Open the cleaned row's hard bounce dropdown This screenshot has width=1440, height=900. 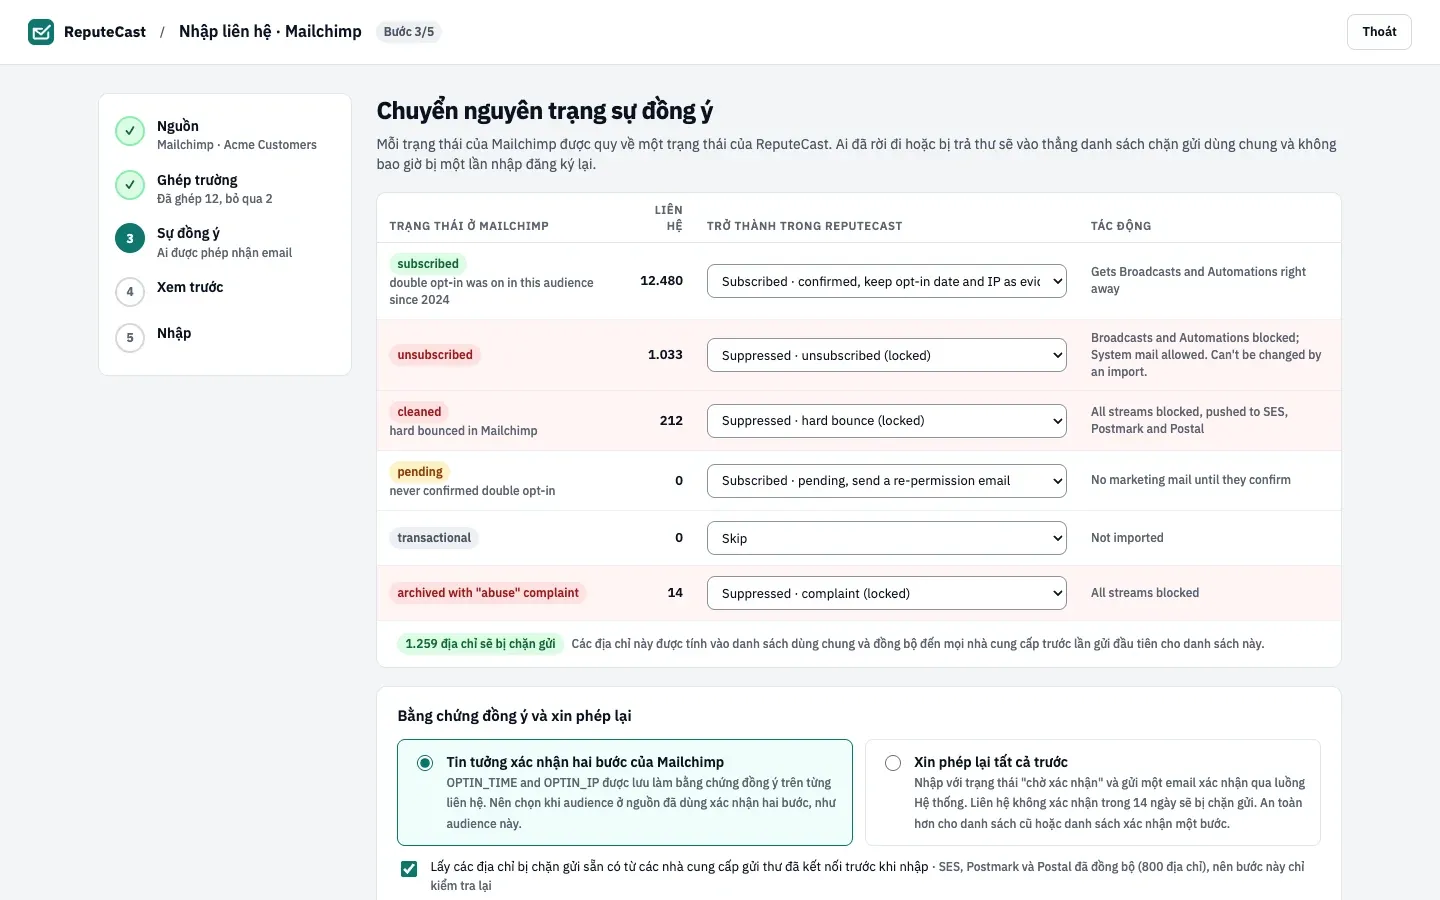[887, 421]
